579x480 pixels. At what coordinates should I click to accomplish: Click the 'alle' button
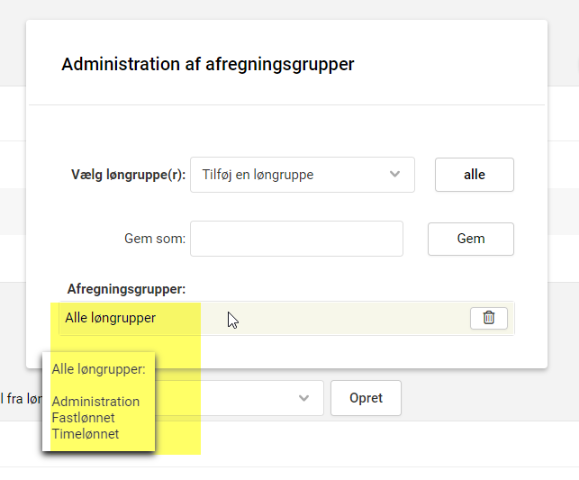(474, 175)
